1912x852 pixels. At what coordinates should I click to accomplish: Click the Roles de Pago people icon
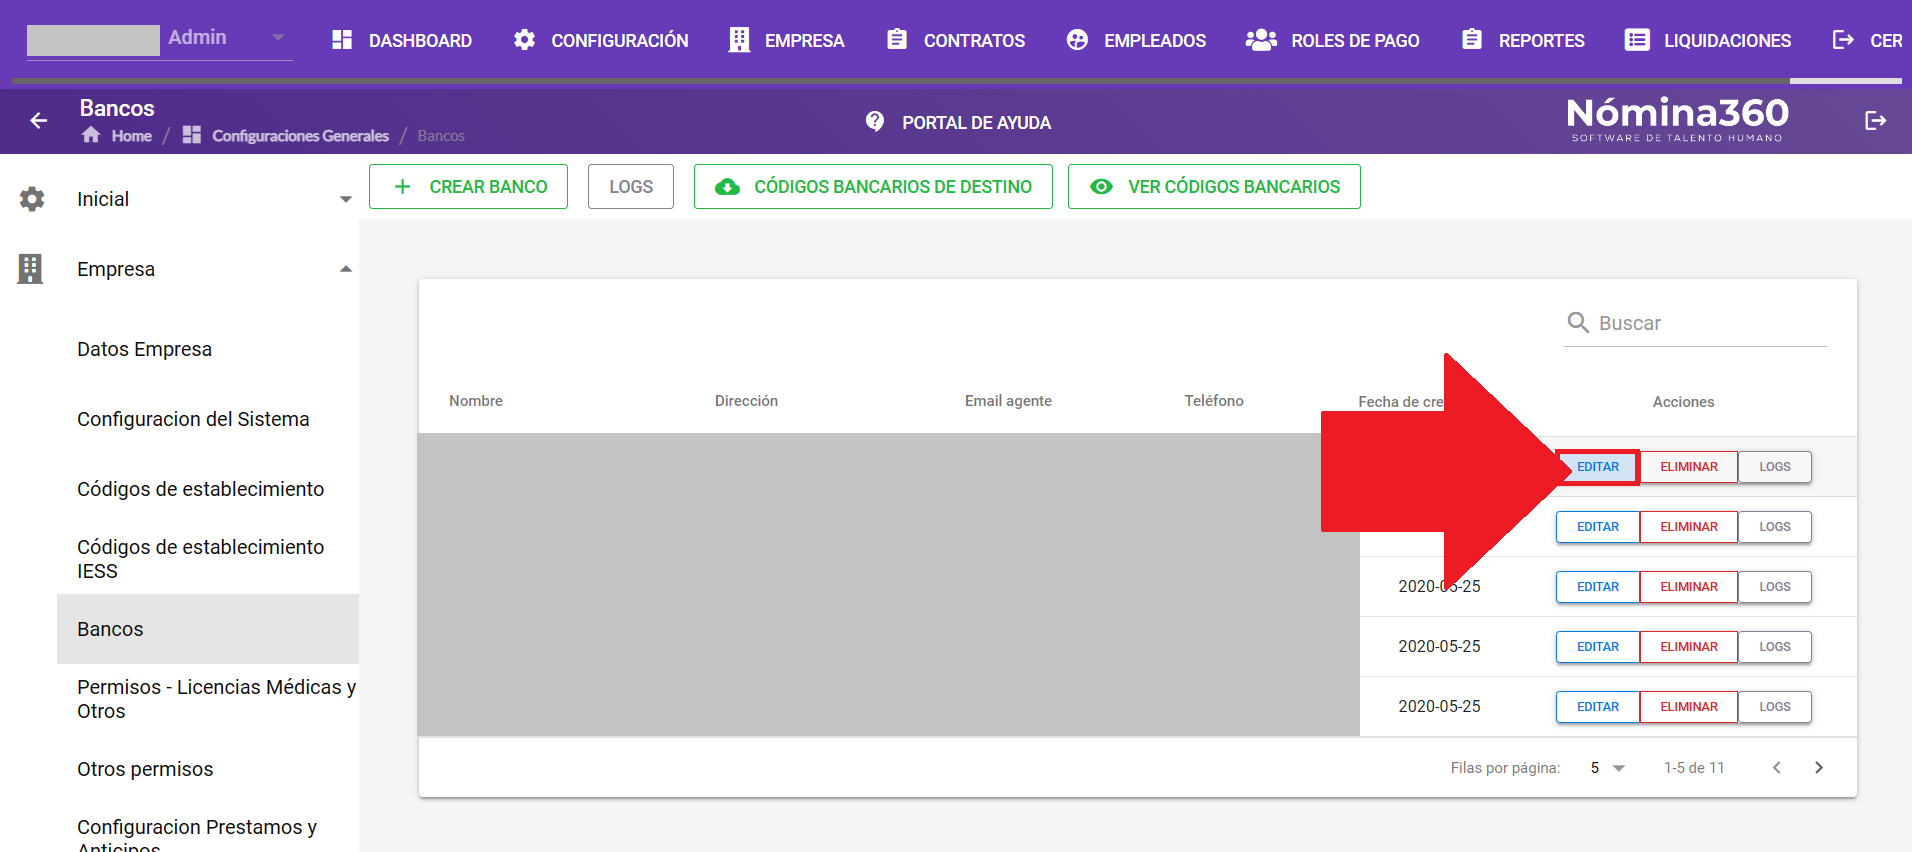pyautogui.click(x=1261, y=40)
